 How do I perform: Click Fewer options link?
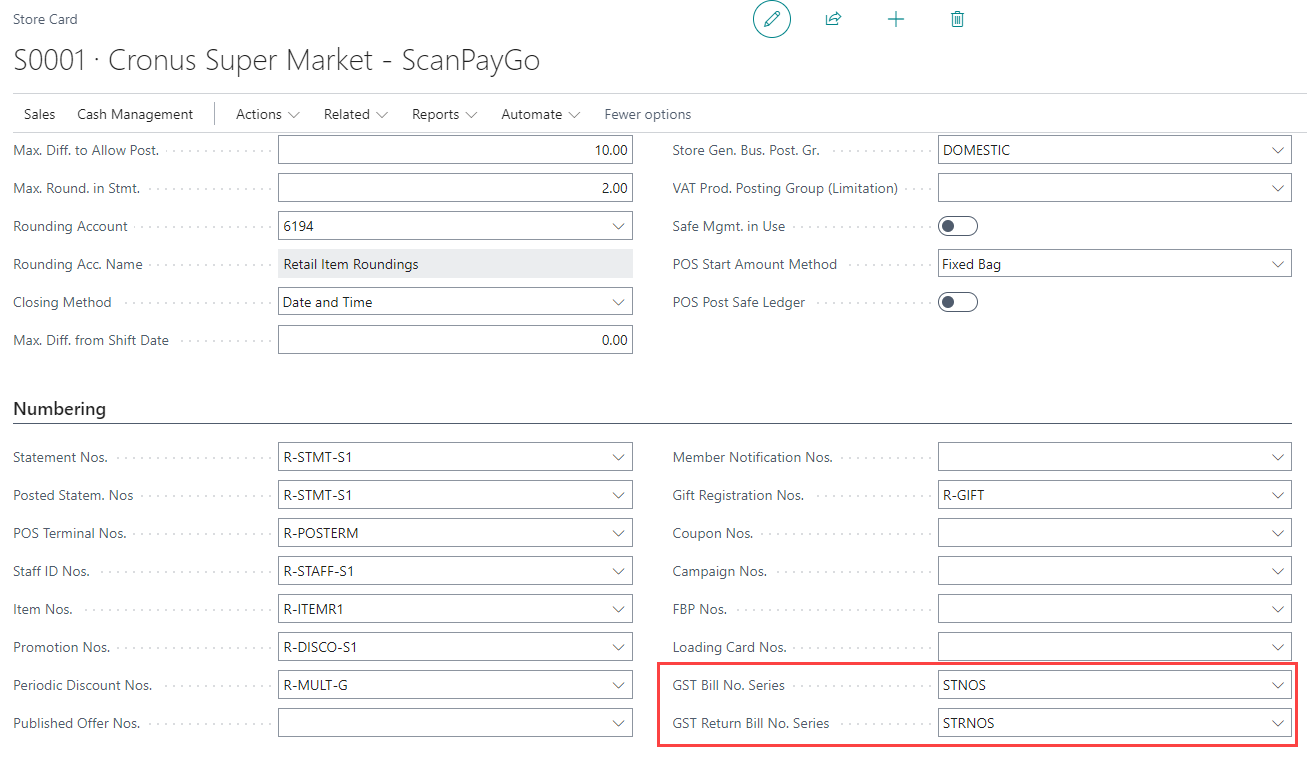[648, 114]
